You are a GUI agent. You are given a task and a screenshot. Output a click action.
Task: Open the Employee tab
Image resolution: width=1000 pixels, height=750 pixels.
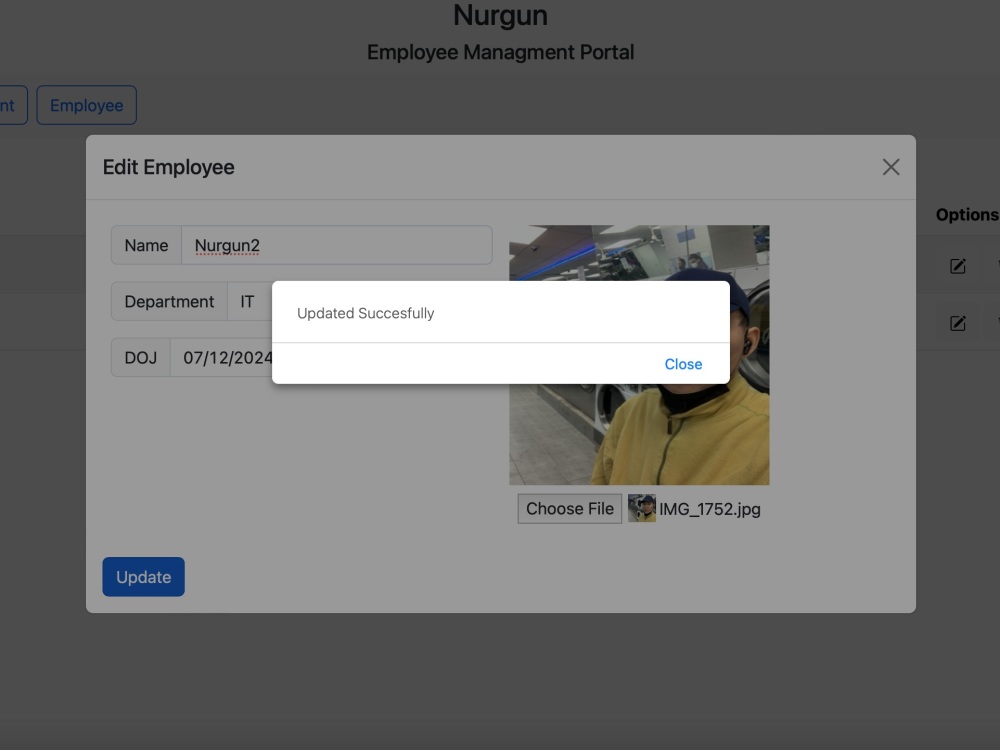tap(87, 105)
